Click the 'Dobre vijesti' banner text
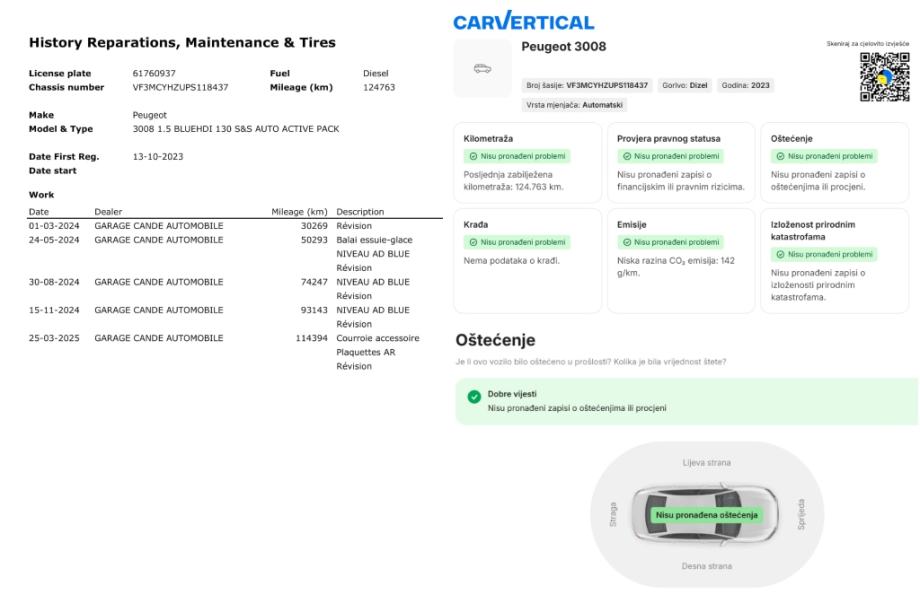The image size is (920, 612). point(512,394)
